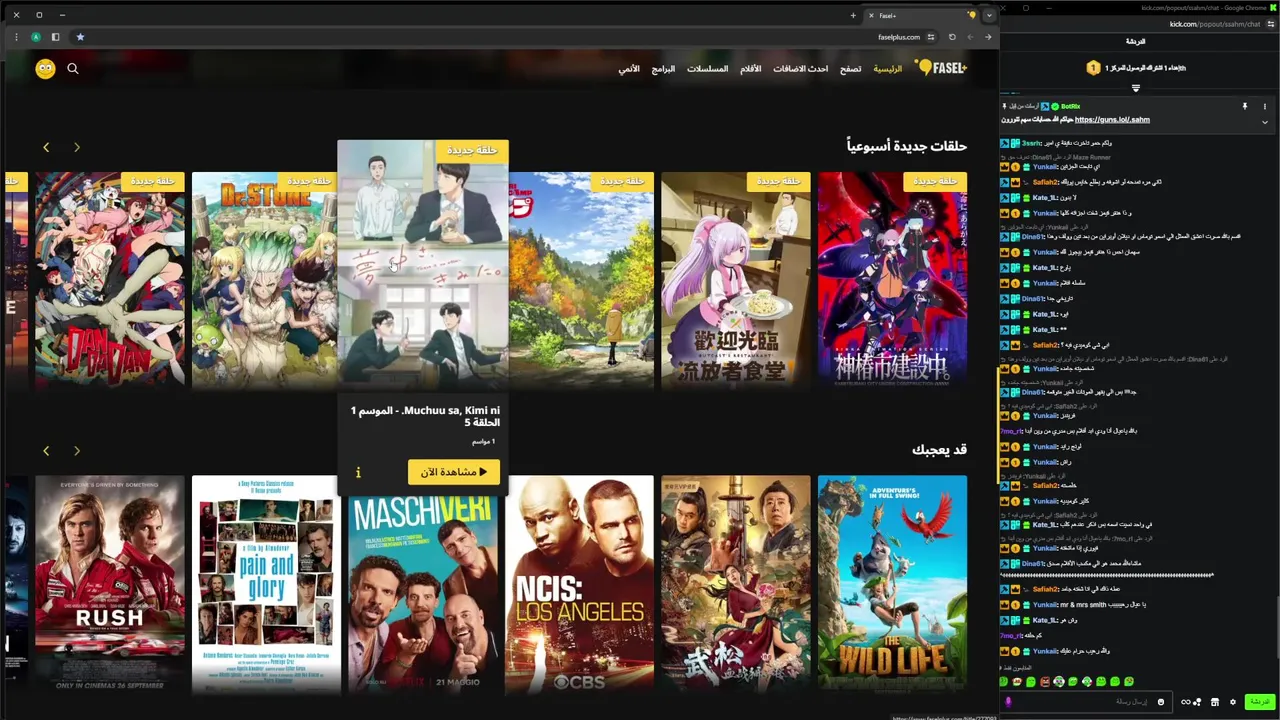
Task: Click the purple microphone icon in chat input
Action: tap(1009, 702)
